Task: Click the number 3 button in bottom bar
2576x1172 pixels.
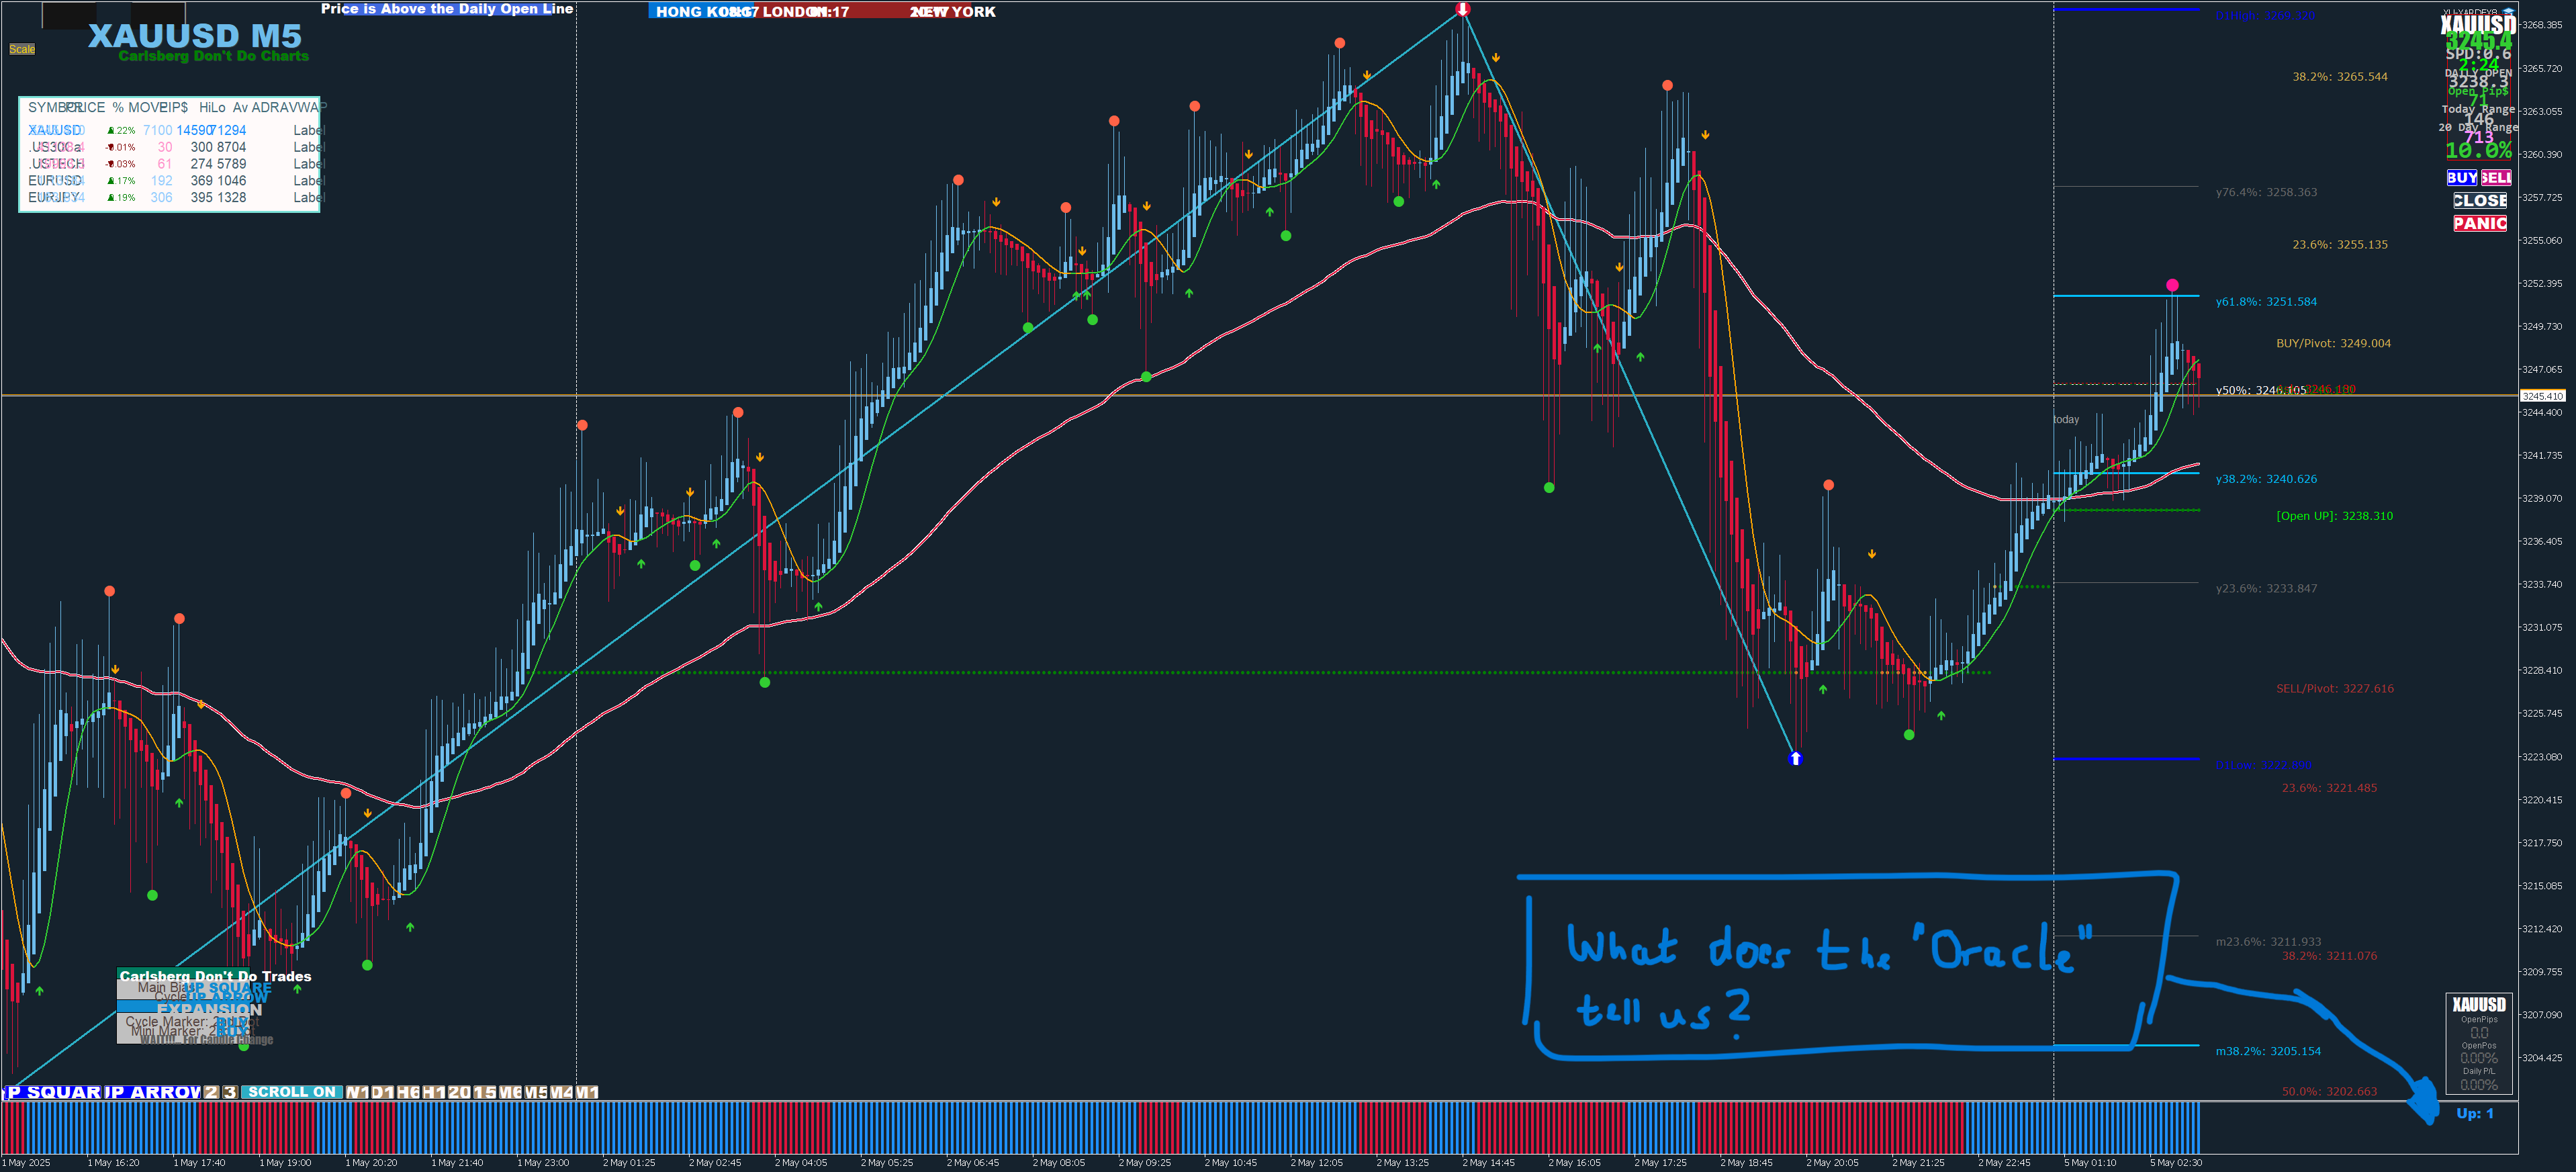Action: (x=230, y=1092)
